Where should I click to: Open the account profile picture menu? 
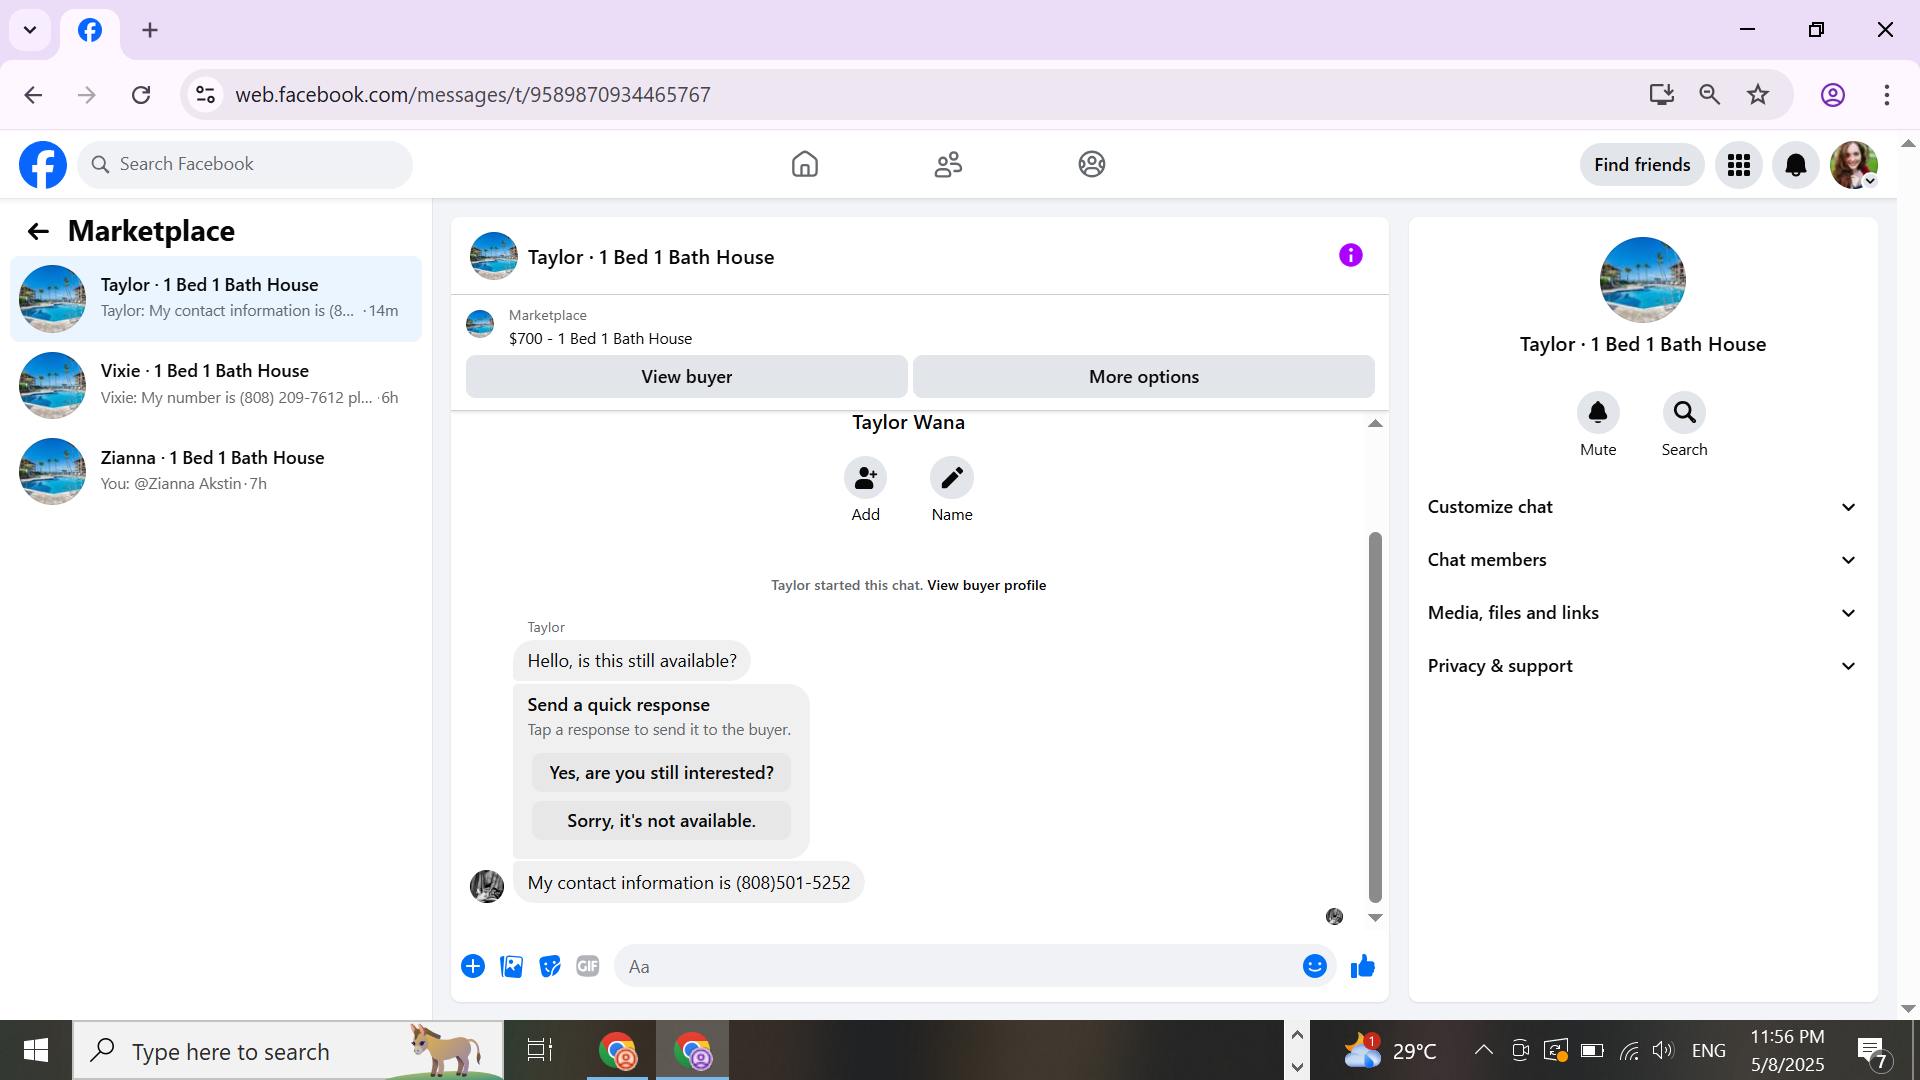[x=1854, y=165]
